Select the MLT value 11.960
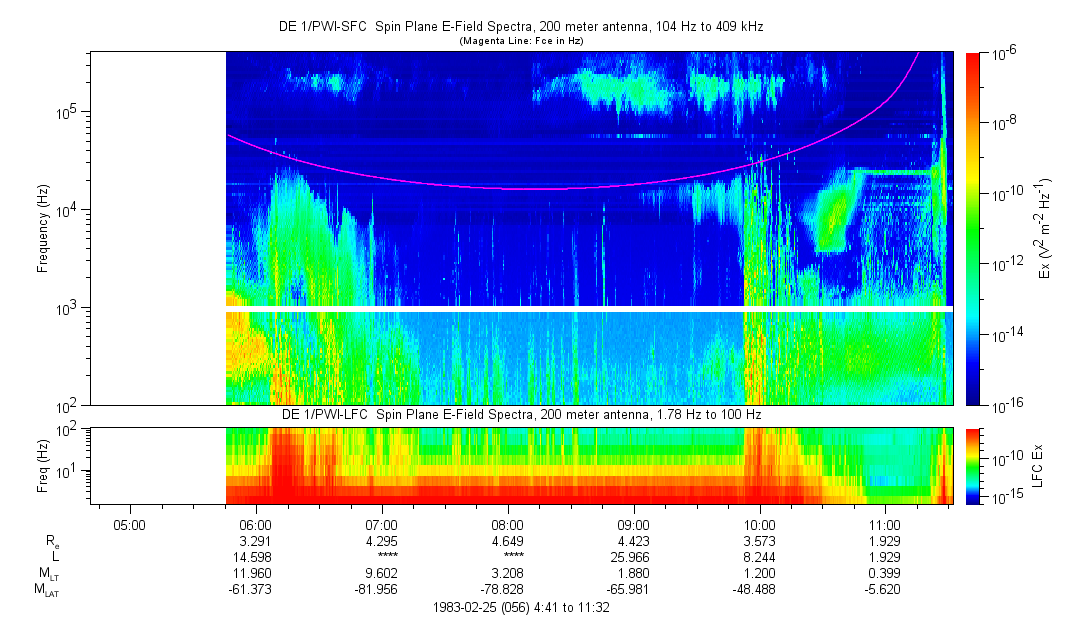 [256, 575]
